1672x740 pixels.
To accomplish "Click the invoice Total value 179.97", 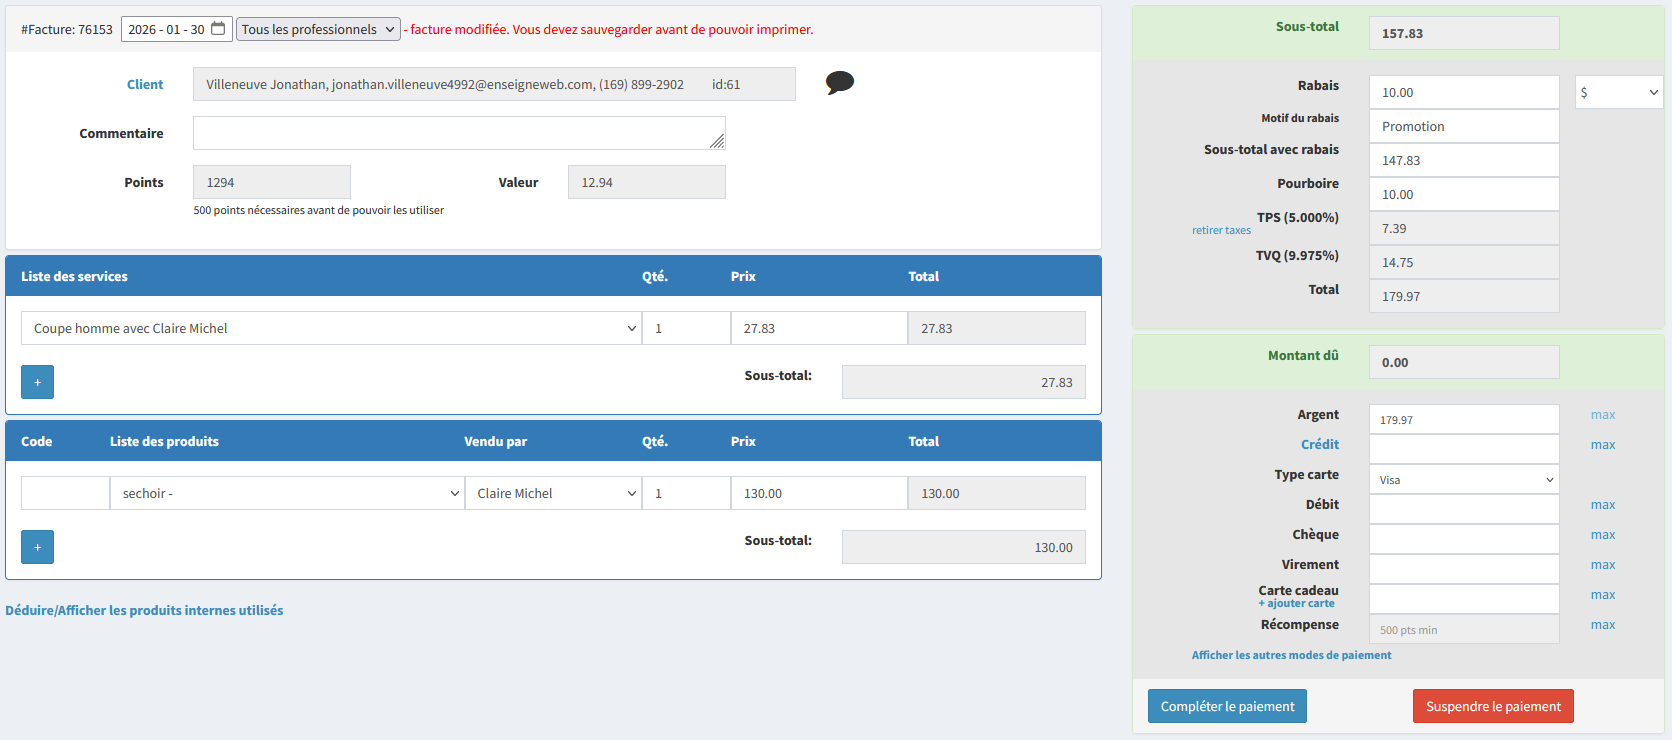I will click(x=1464, y=296).
